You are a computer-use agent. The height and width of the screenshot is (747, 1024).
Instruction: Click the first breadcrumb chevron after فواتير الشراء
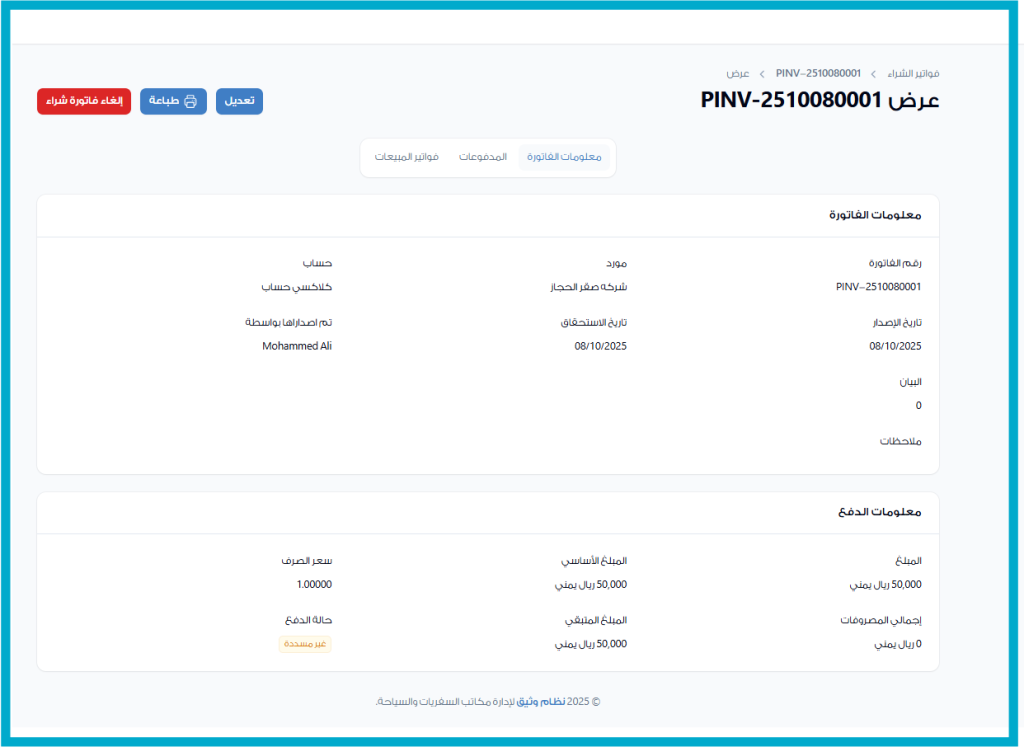(x=873, y=74)
